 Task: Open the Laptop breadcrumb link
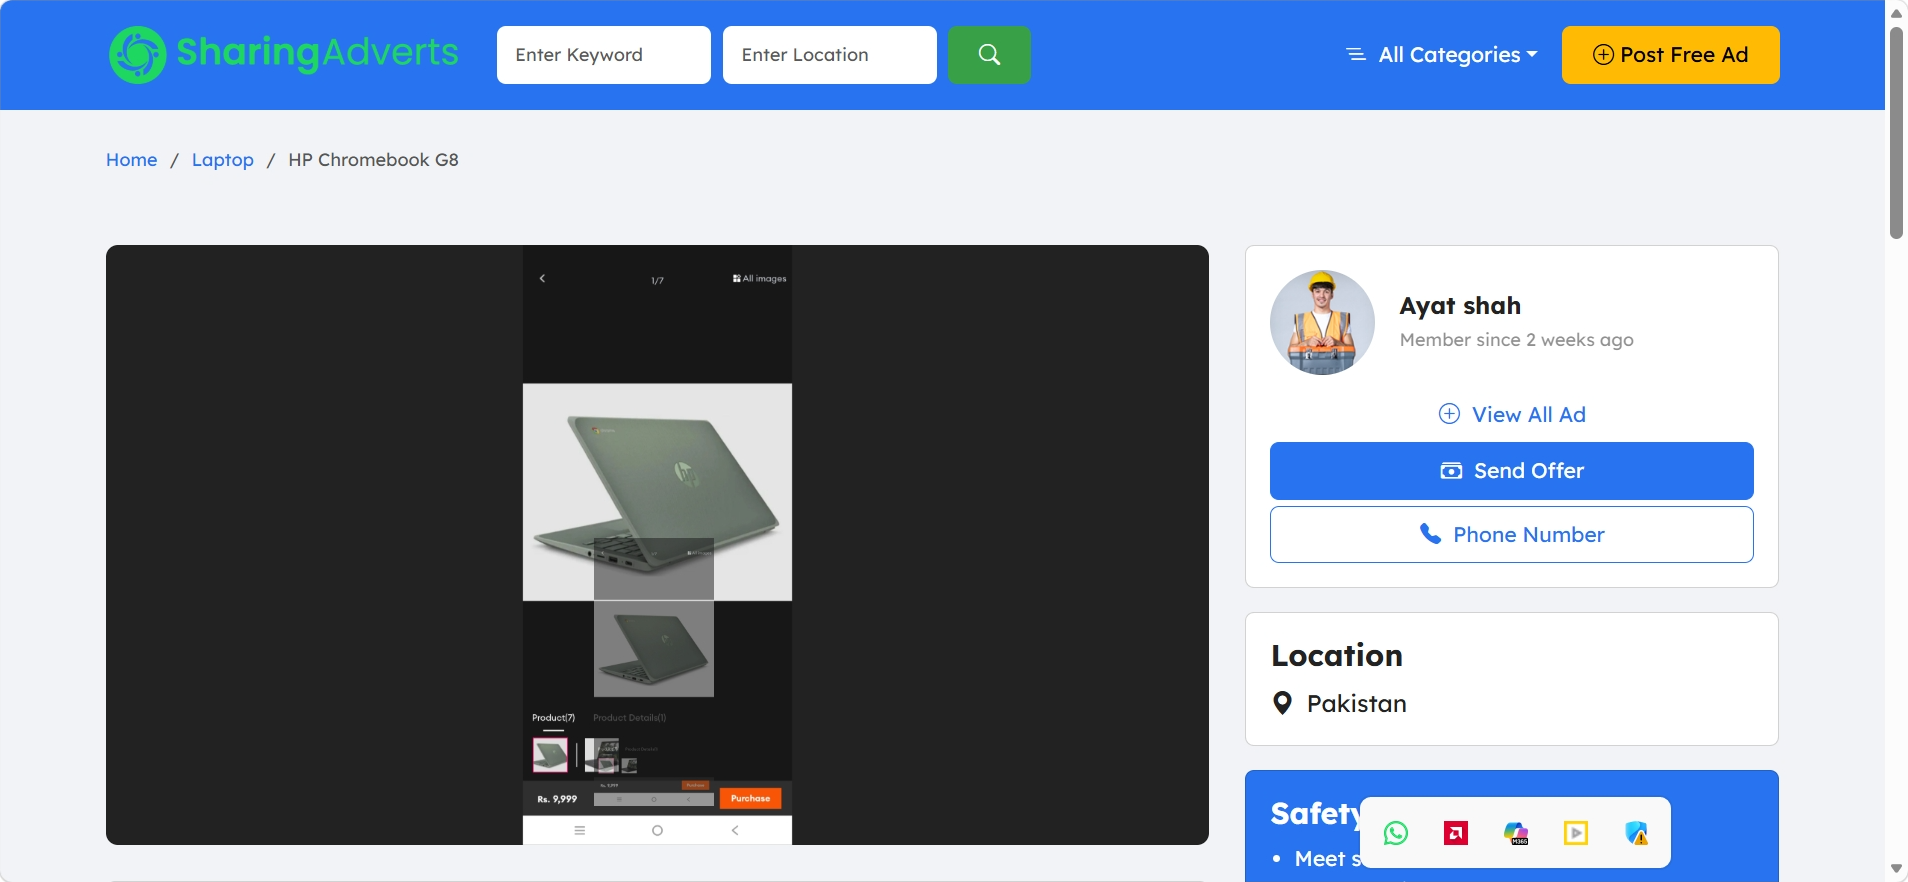(223, 160)
